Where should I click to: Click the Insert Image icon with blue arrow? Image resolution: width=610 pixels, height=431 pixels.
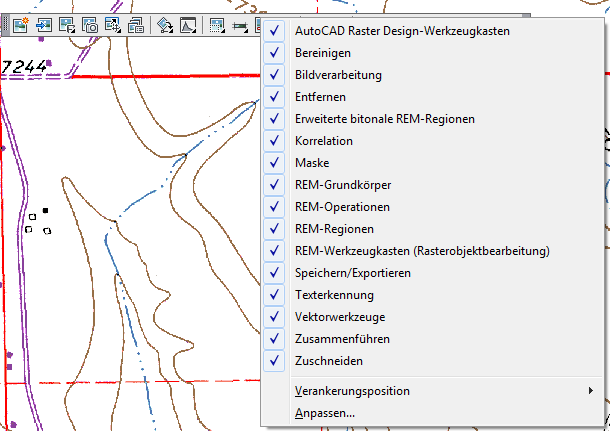(44, 26)
